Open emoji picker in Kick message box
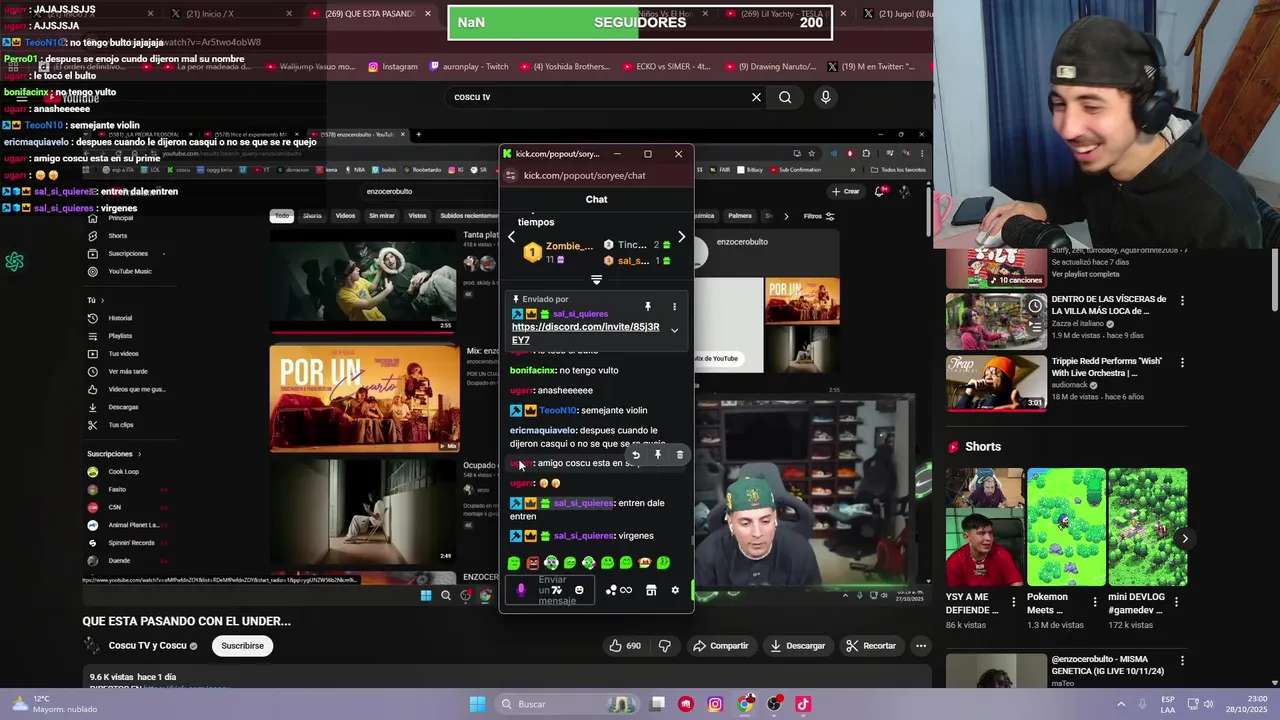 pyautogui.click(x=579, y=590)
